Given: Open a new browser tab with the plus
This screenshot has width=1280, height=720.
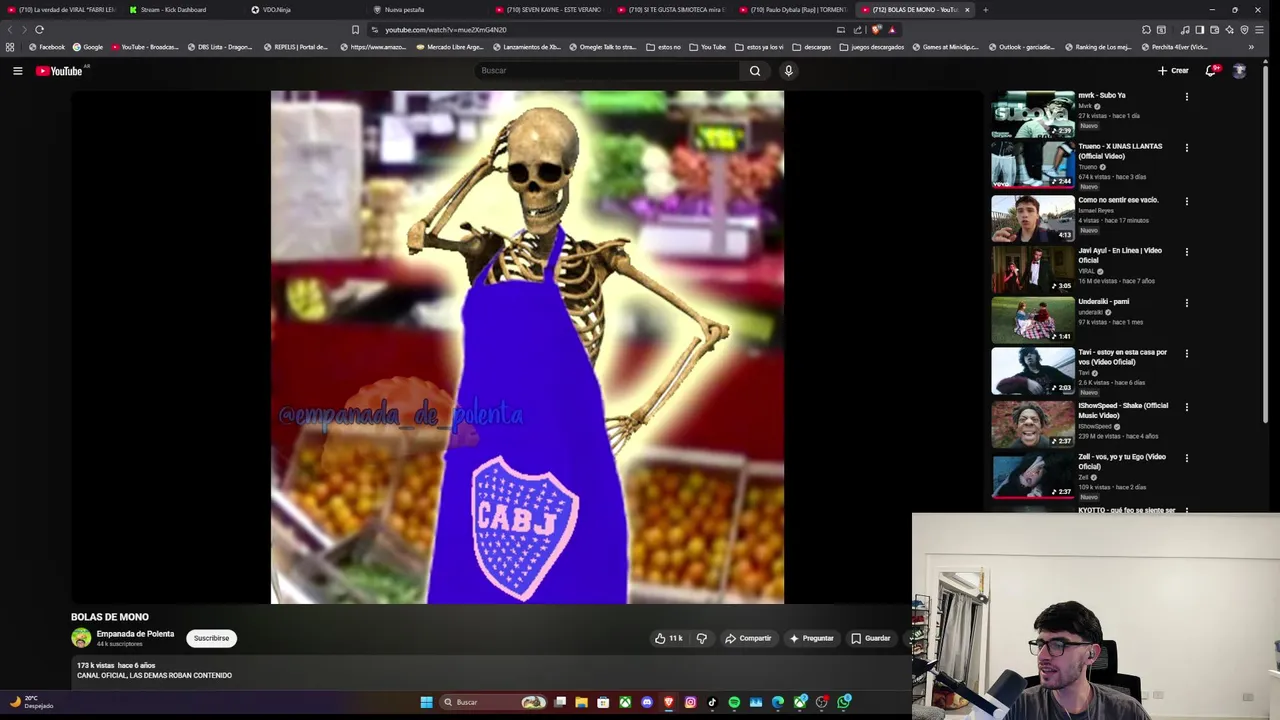Looking at the screenshot, I should pos(985,10).
